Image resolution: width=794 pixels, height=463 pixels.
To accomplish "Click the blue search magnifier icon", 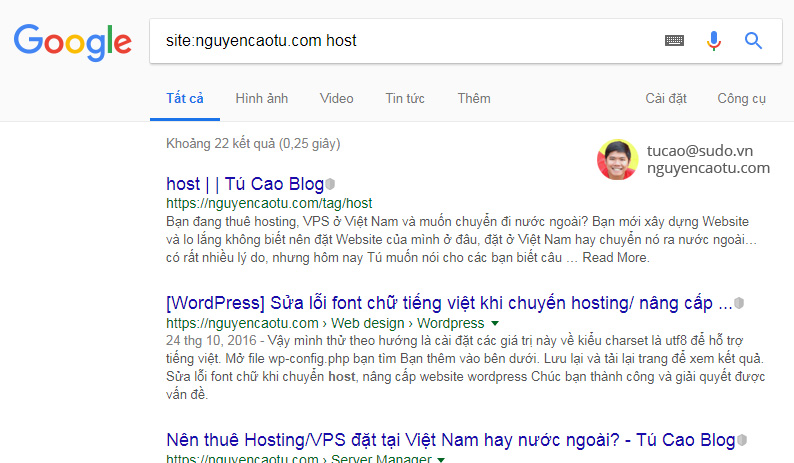I will click(753, 41).
